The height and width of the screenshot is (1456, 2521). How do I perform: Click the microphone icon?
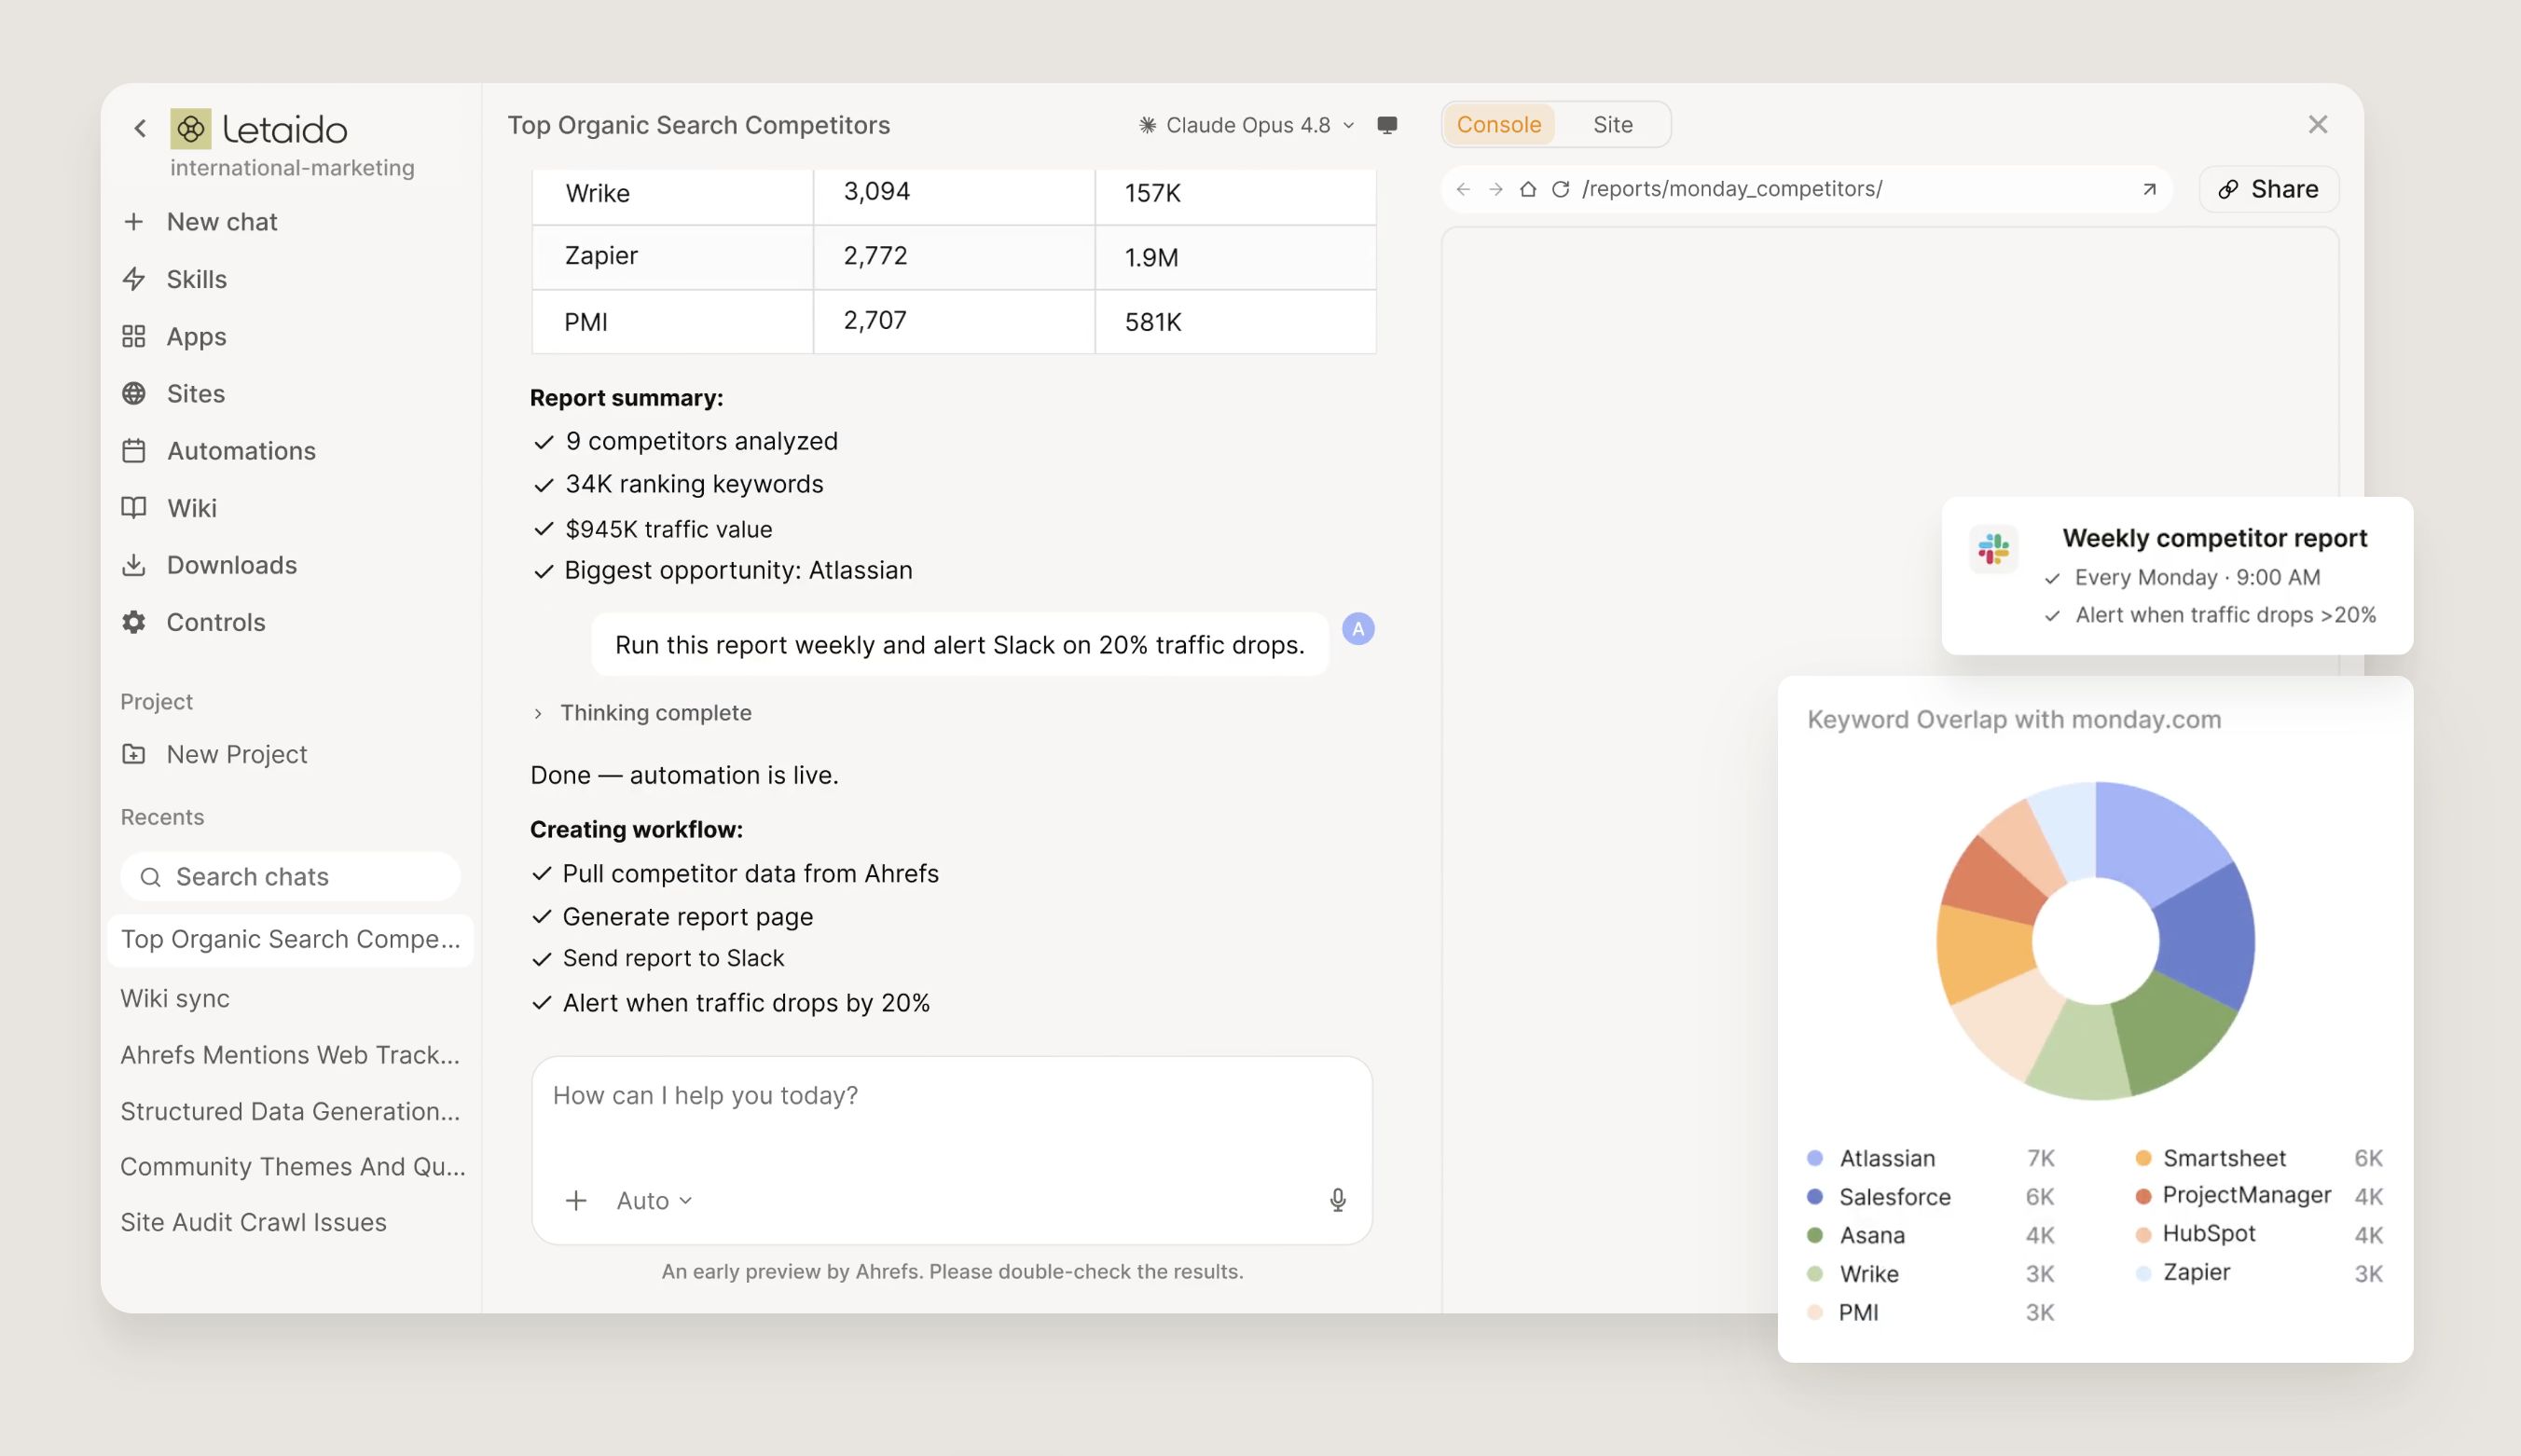click(1337, 1200)
